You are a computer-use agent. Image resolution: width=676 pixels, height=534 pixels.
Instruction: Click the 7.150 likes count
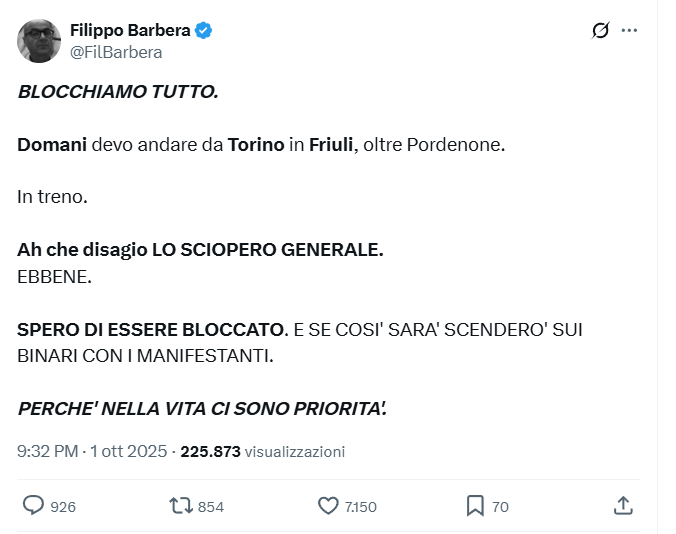[x=360, y=507]
